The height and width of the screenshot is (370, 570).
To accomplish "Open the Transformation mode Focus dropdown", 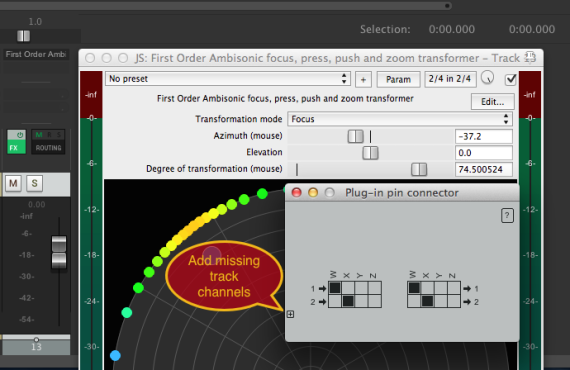I will 400,119.
